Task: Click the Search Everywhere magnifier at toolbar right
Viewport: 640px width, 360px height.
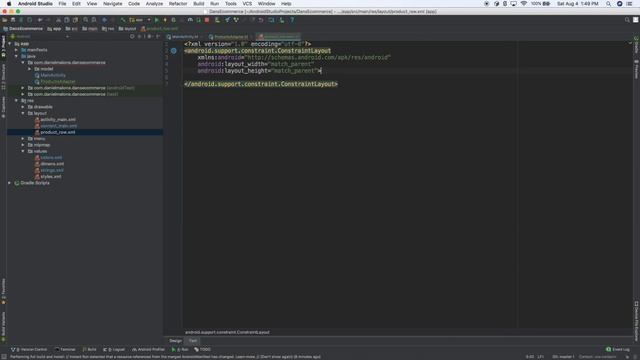Action: (627, 20)
